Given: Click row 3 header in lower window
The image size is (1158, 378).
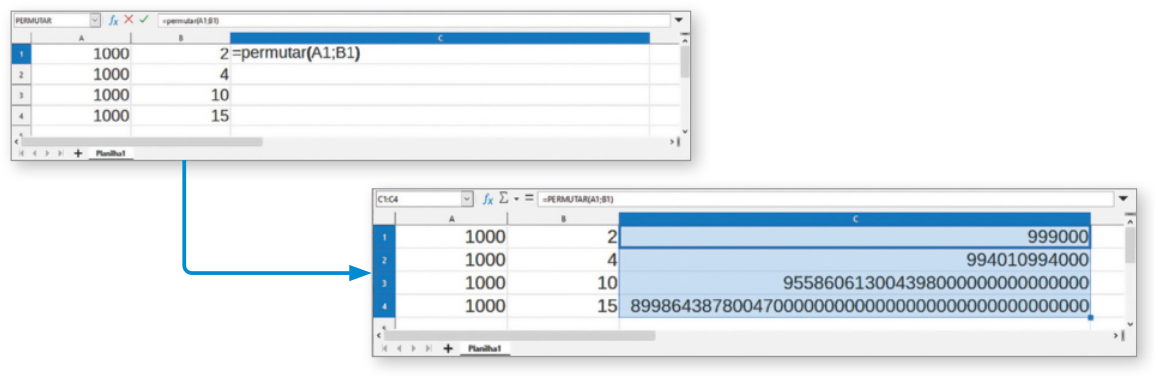Looking at the screenshot, I should 384,283.
